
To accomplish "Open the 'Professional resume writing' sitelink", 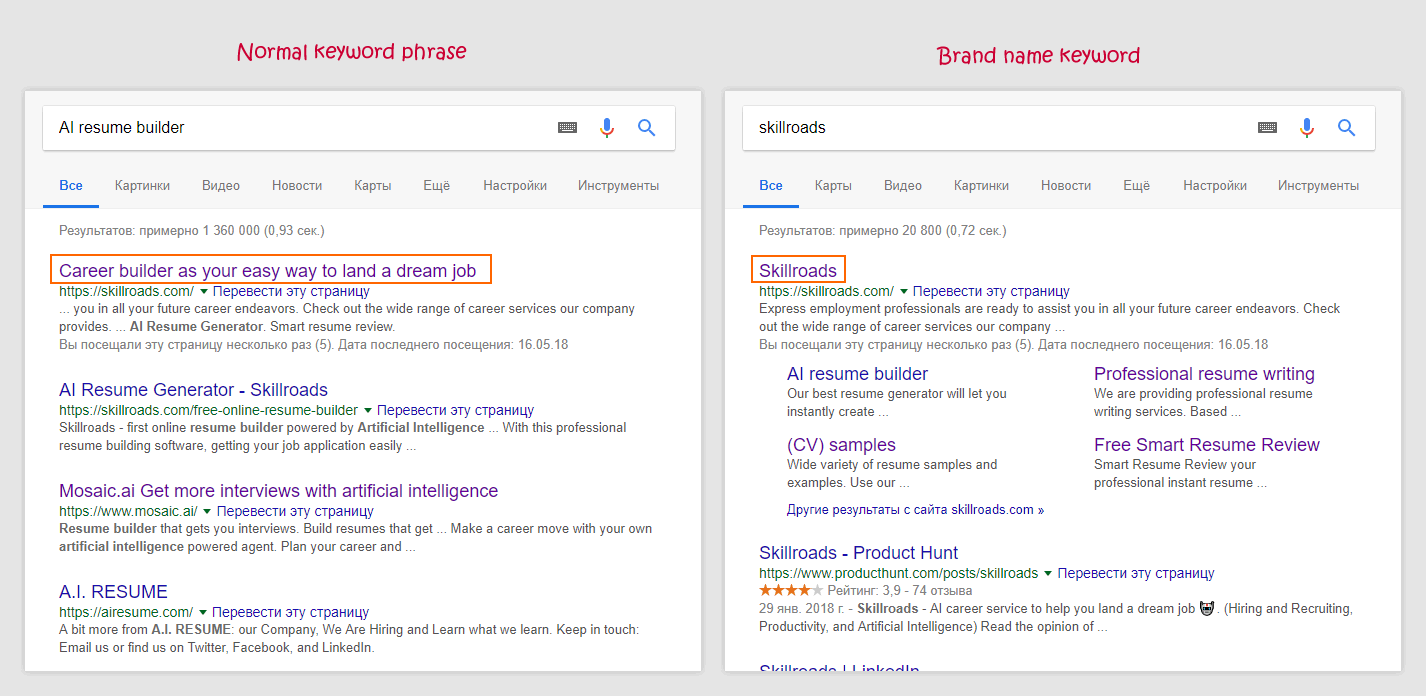I will (1204, 374).
